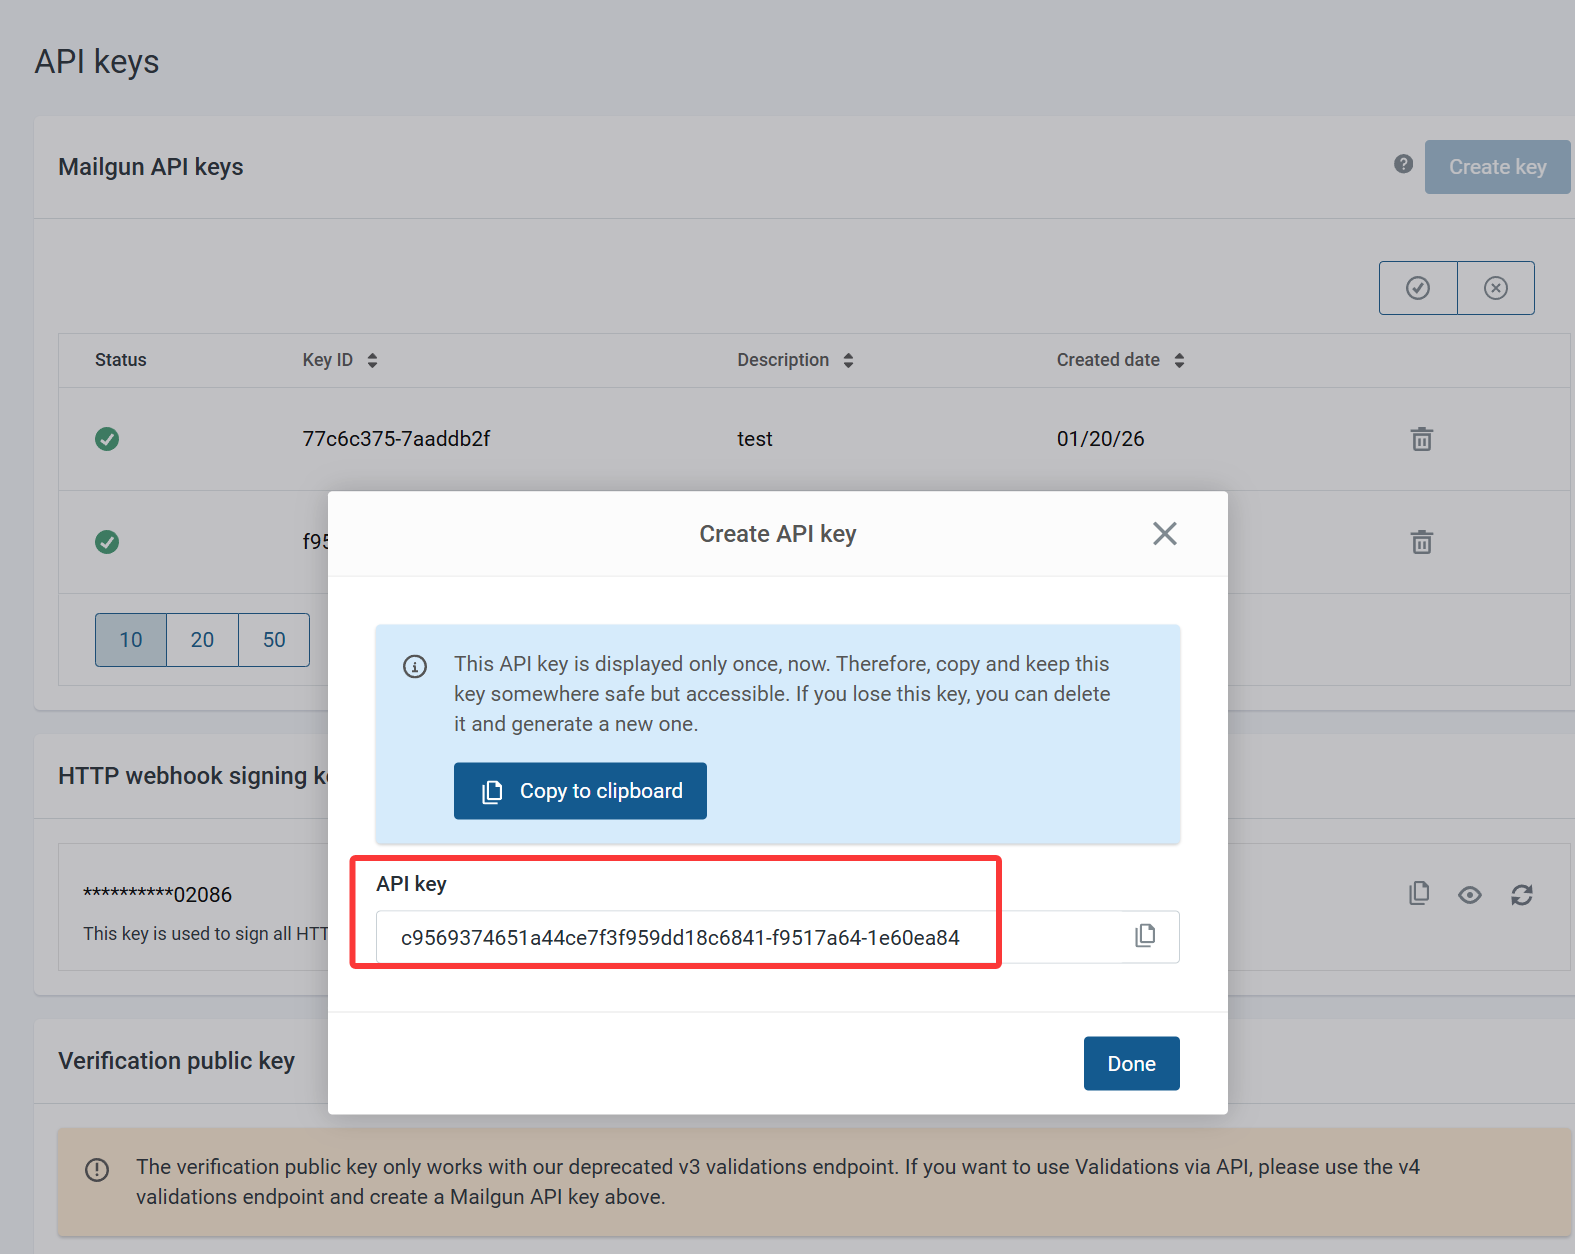Toggle the status checkmark of second key

pyautogui.click(x=107, y=542)
